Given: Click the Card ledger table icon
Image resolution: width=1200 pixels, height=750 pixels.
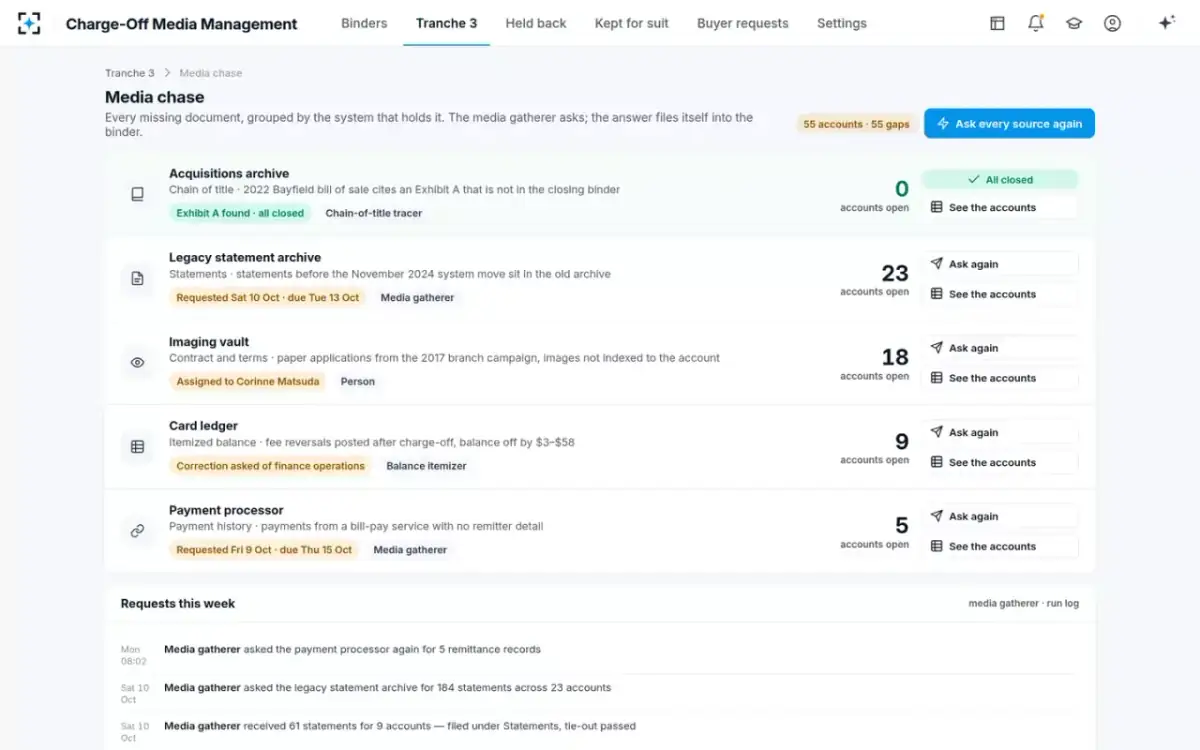Looking at the screenshot, I should [138, 447].
